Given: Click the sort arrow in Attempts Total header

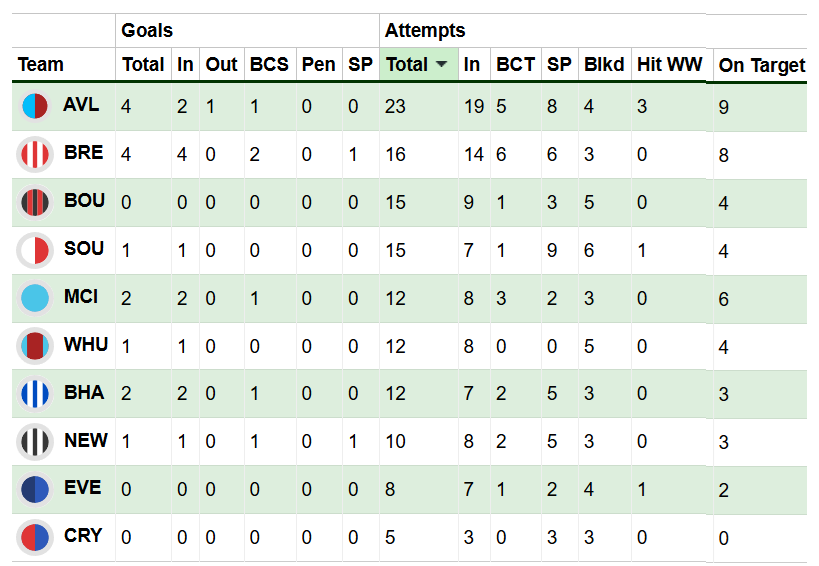Looking at the screenshot, I should pos(441,65).
